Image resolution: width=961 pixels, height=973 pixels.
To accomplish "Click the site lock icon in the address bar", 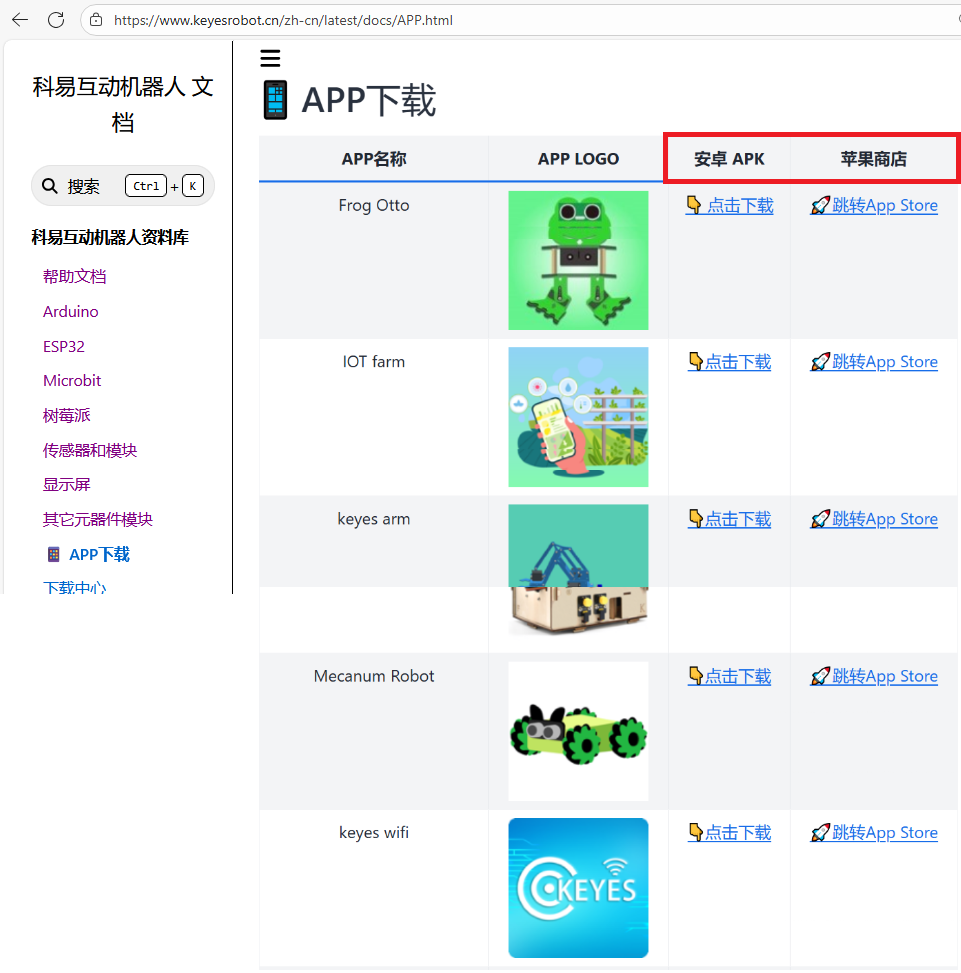I will click(96, 20).
